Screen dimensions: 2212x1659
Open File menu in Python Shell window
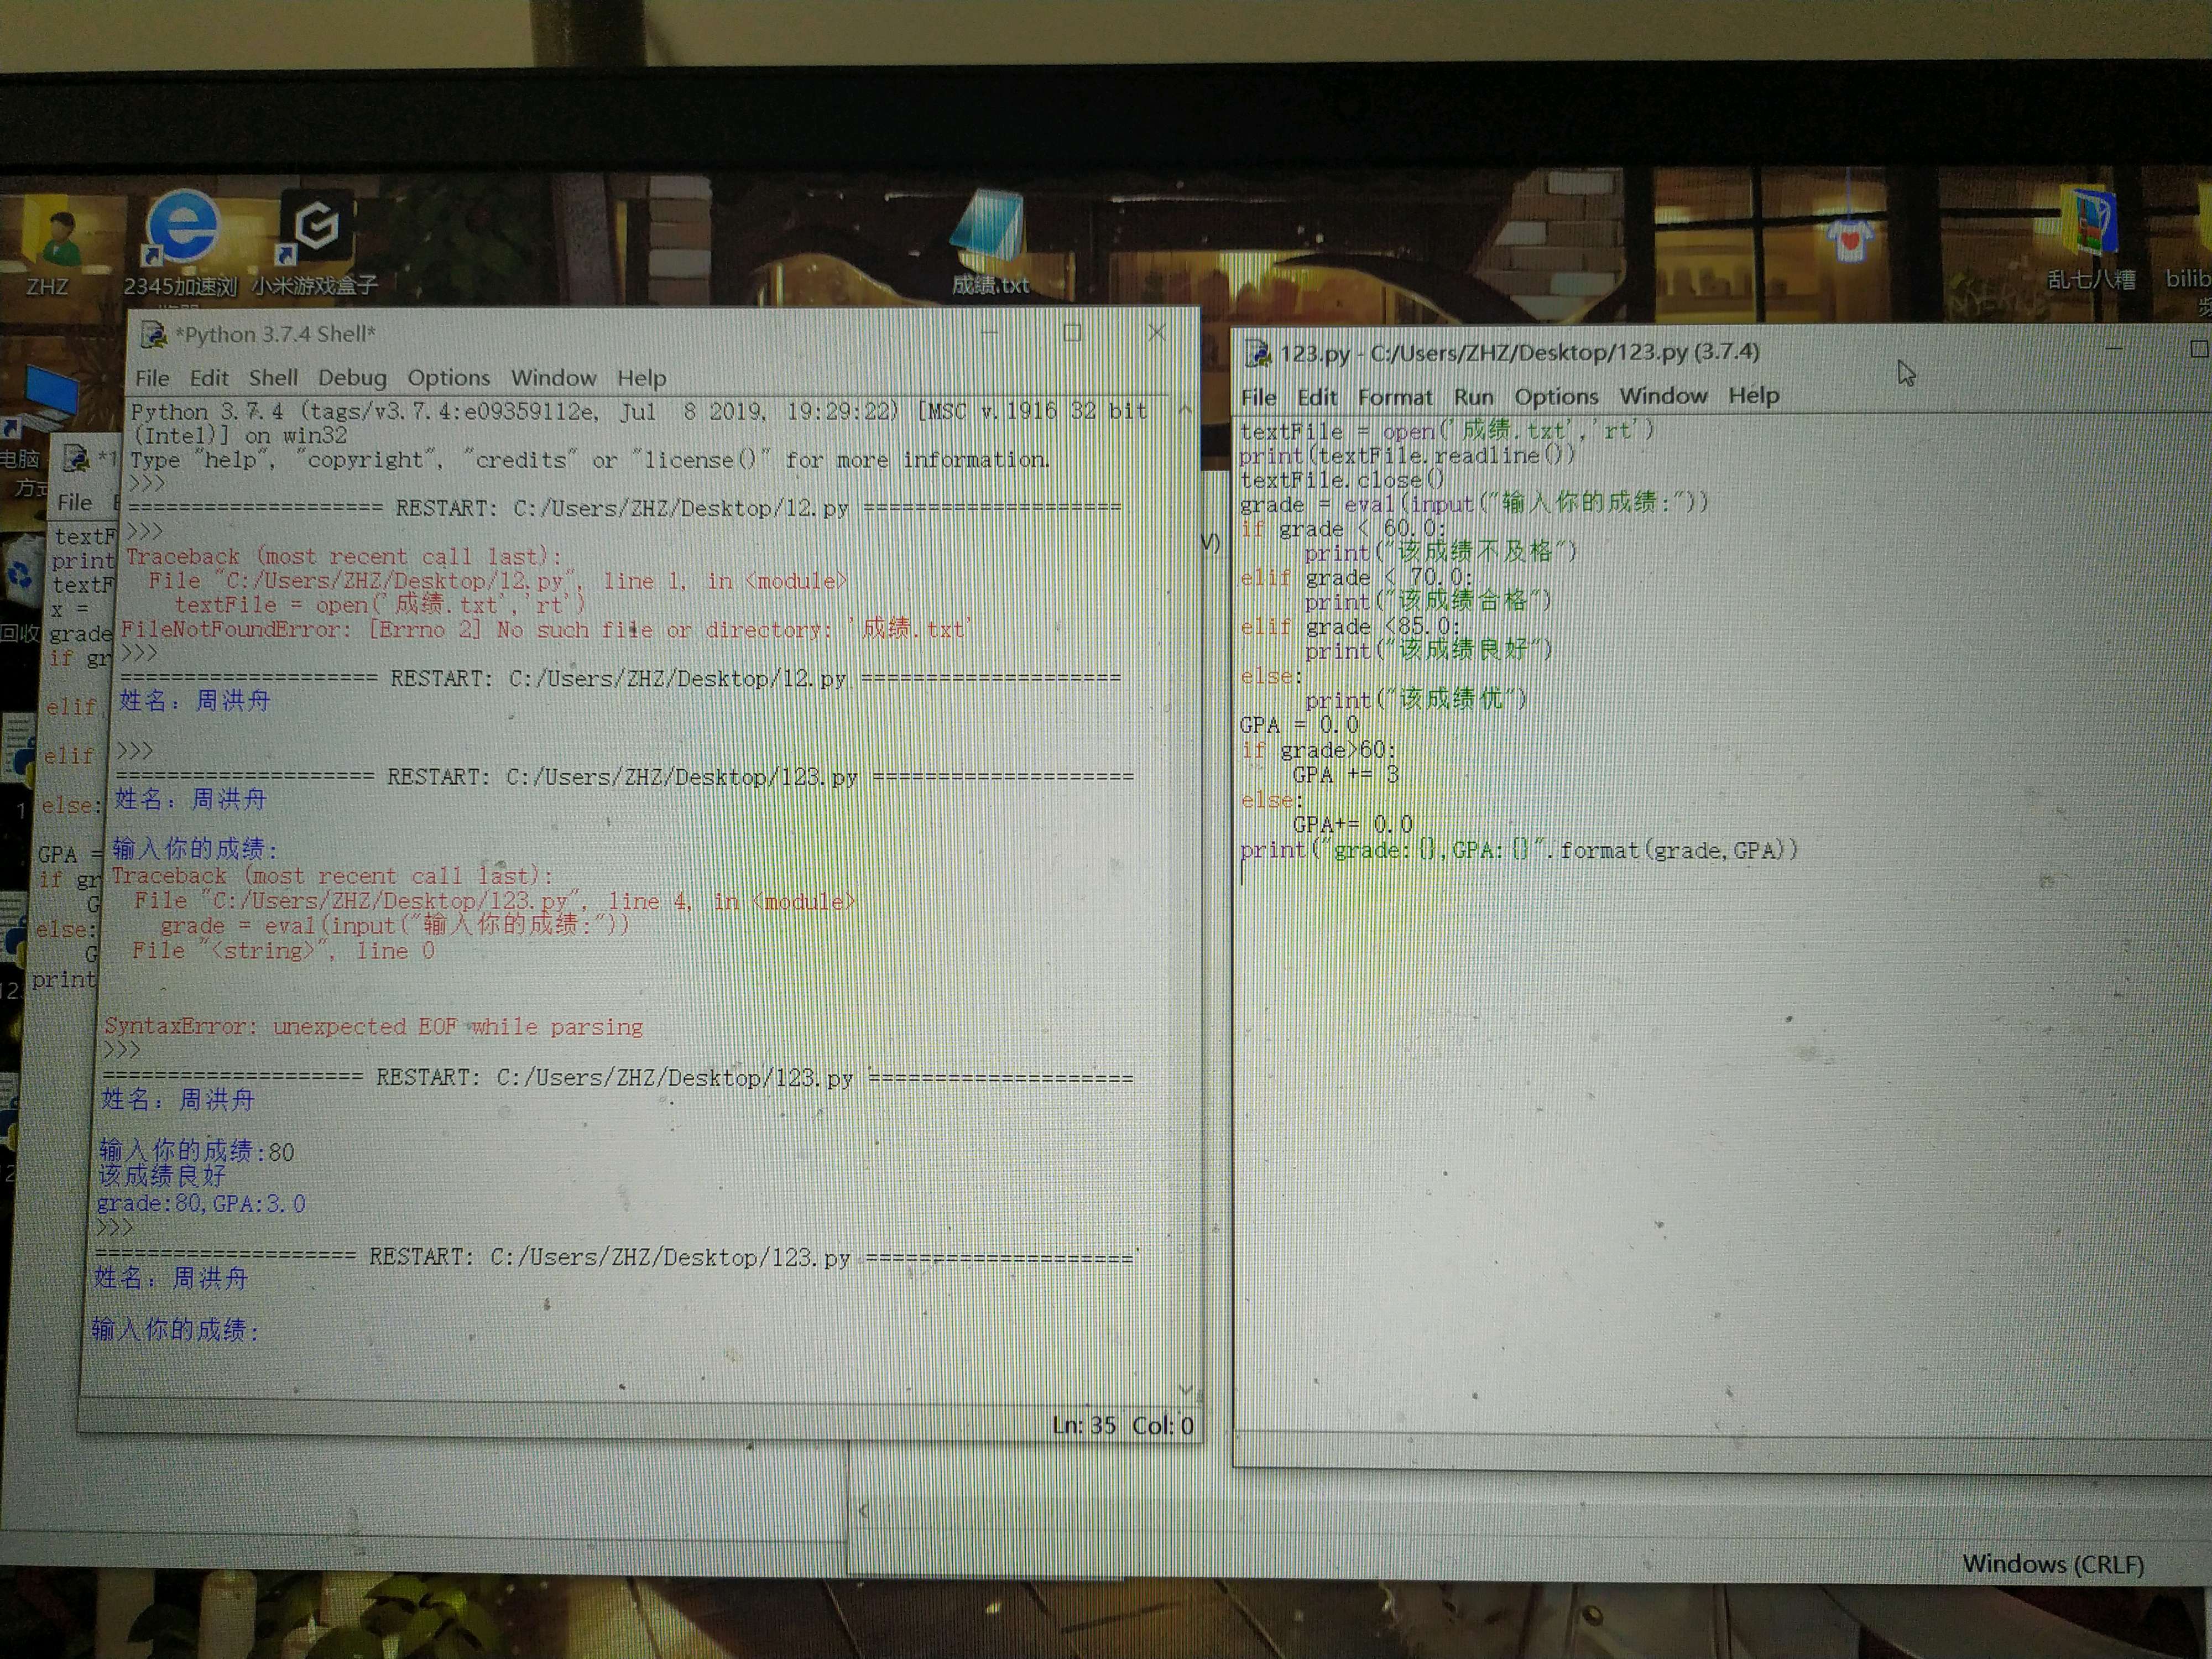point(152,378)
